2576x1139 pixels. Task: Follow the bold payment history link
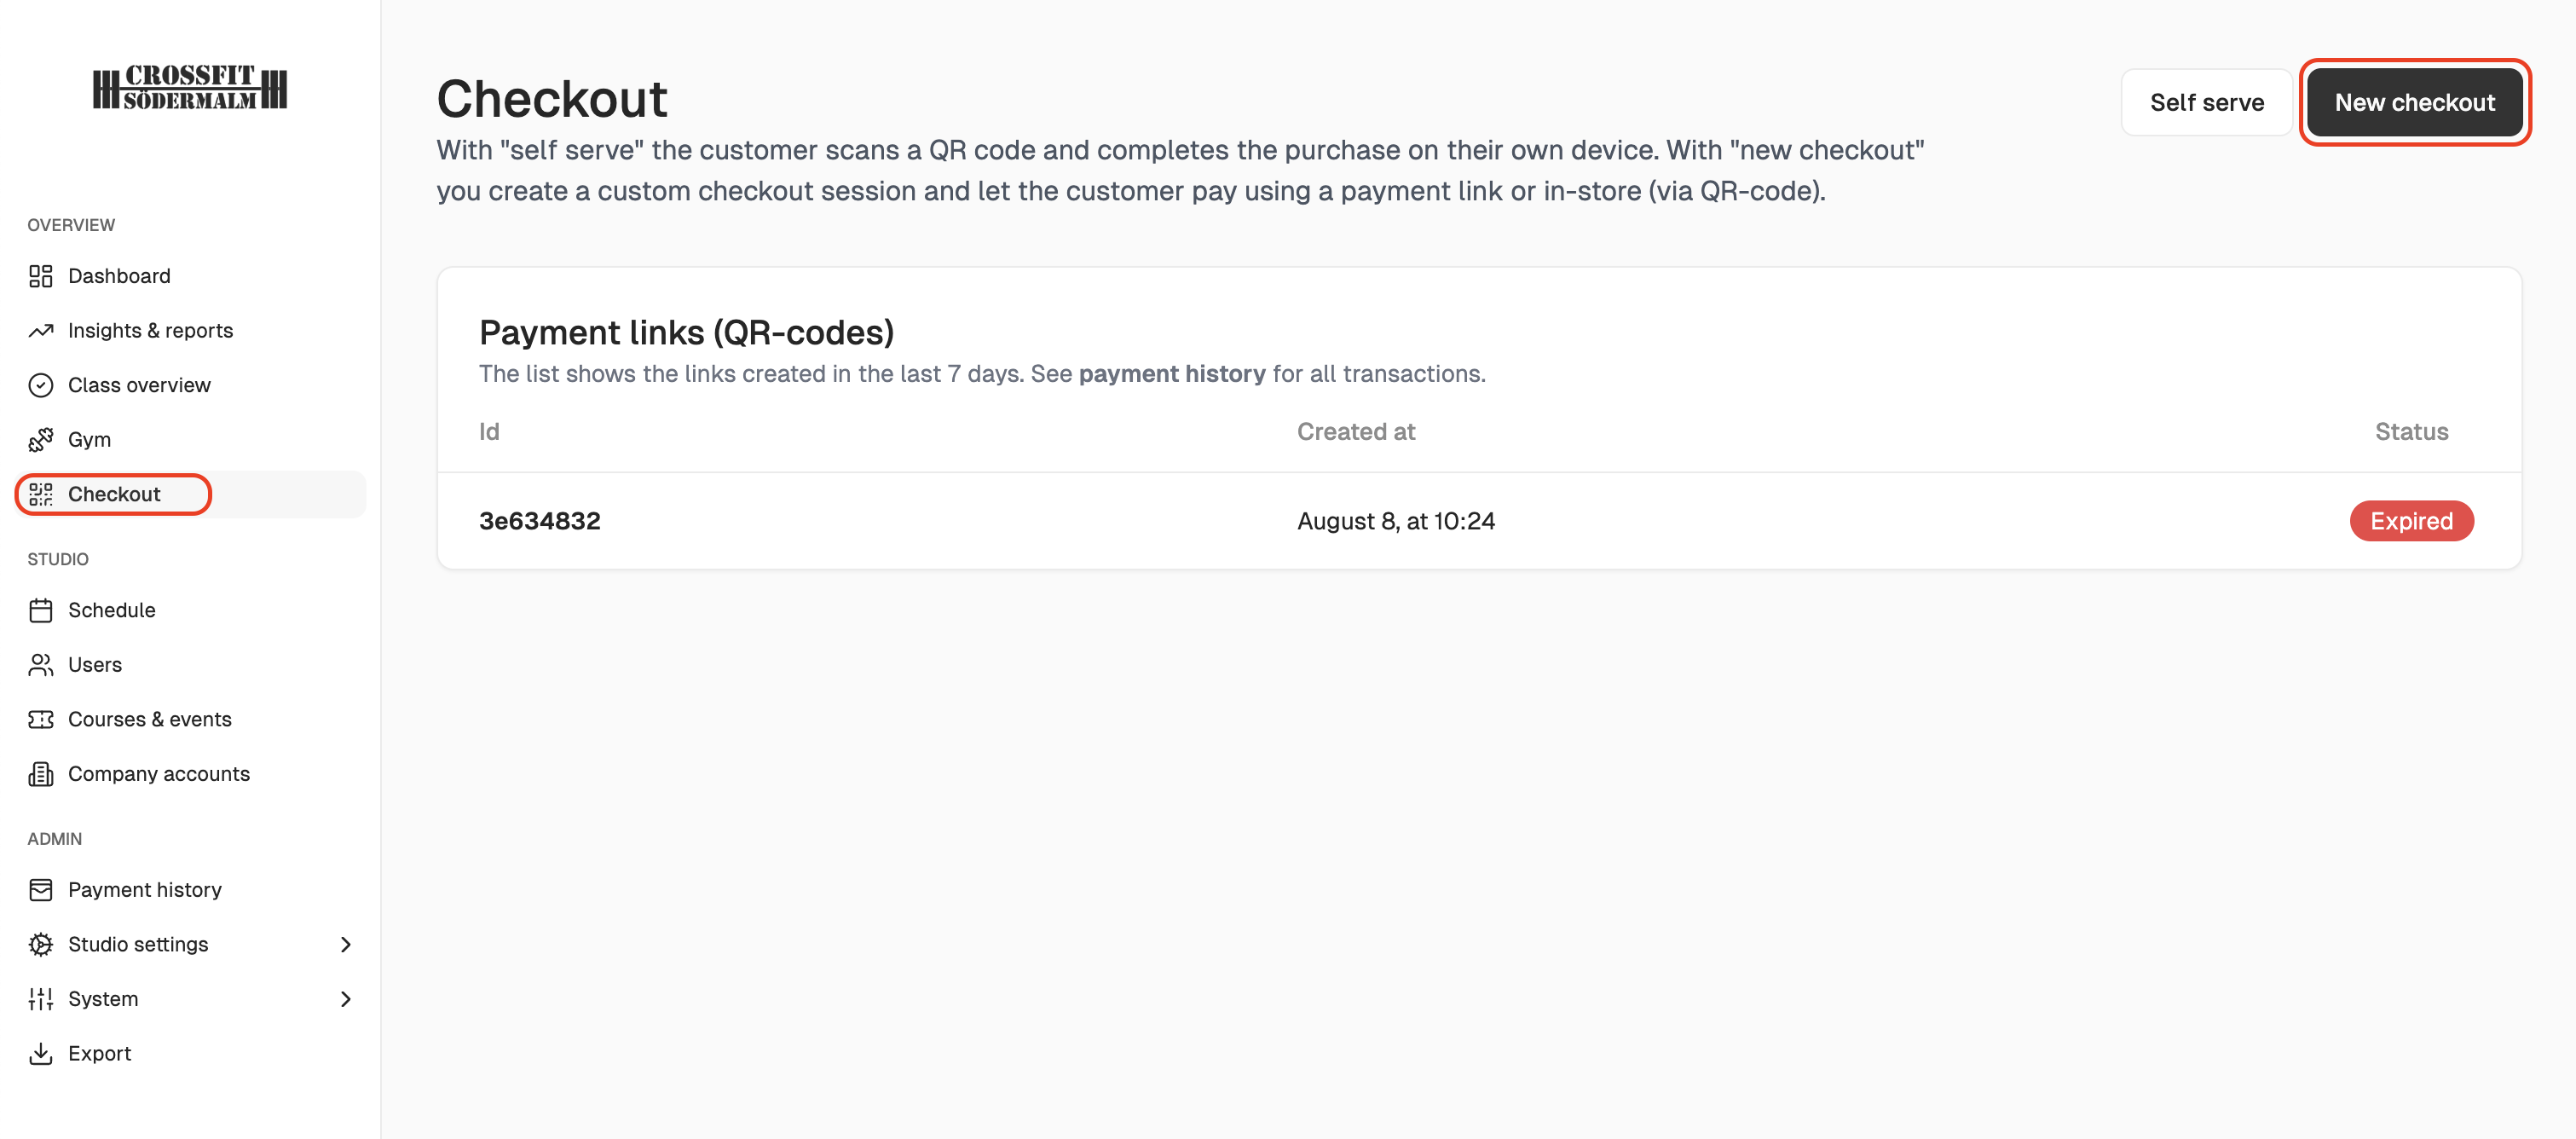(1171, 374)
